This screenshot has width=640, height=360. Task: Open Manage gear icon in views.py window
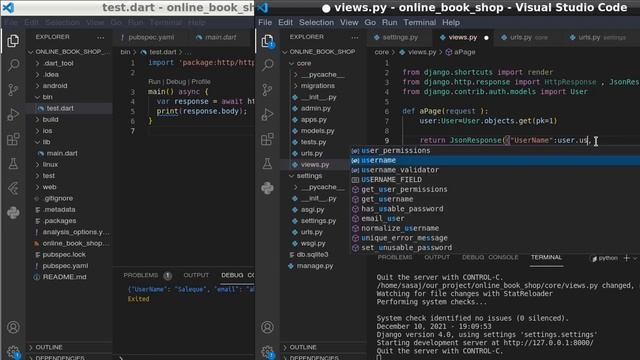click(x=267, y=352)
